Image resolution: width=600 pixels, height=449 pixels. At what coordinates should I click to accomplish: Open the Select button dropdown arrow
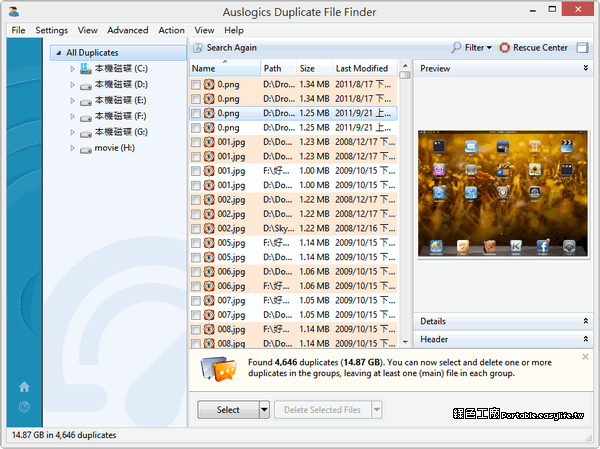pos(264,410)
